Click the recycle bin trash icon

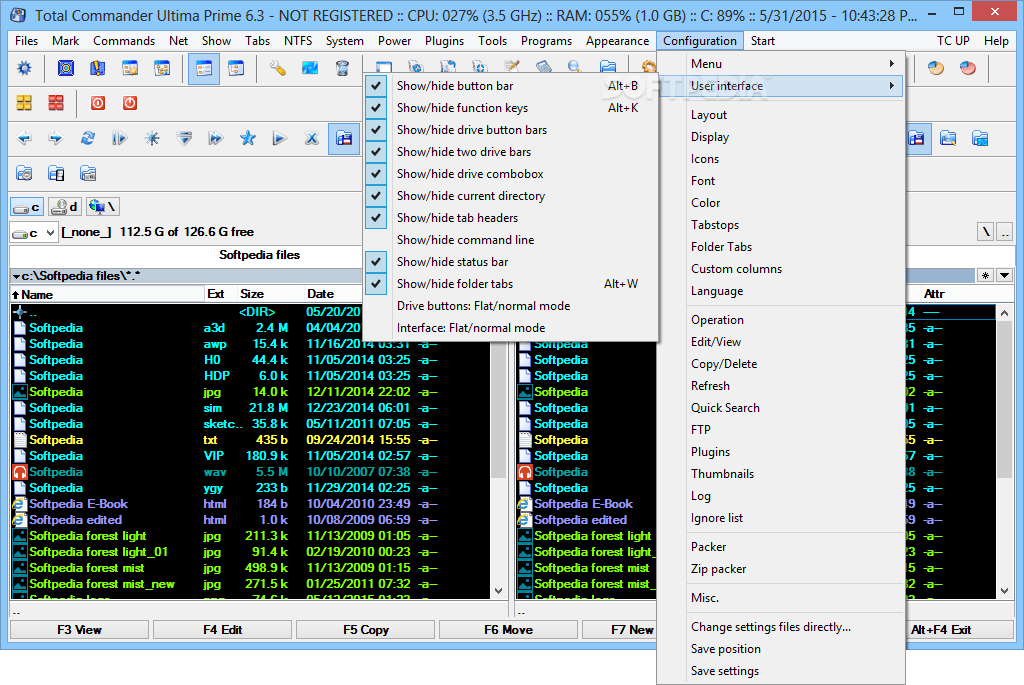click(x=342, y=68)
